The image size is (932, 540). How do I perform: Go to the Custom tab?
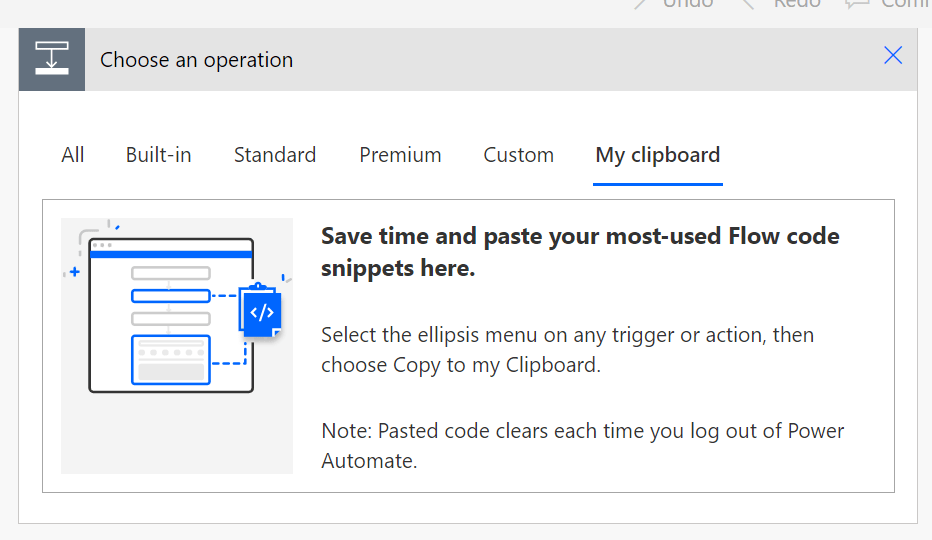518,155
